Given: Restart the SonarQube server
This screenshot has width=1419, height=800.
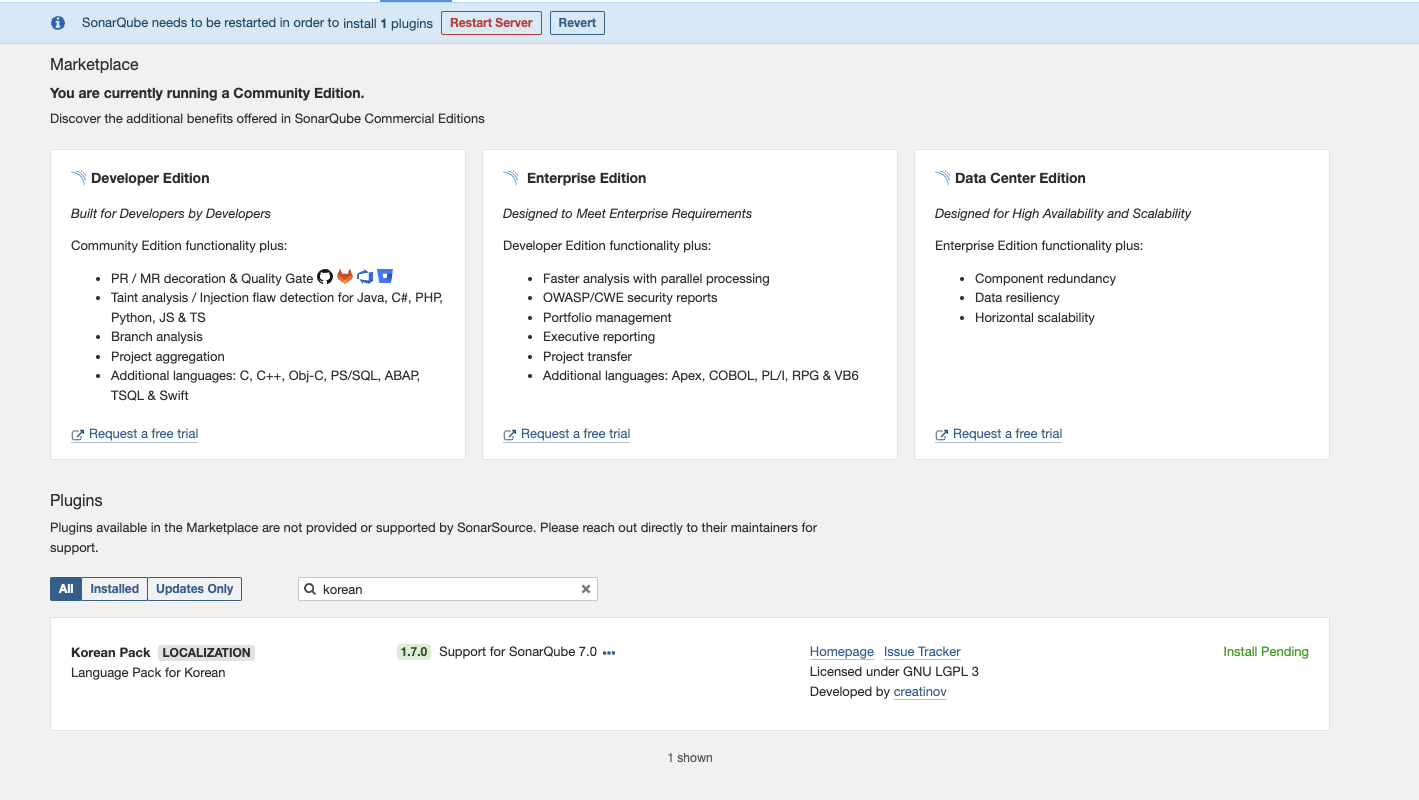Looking at the screenshot, I should click(x=491, y=23).
